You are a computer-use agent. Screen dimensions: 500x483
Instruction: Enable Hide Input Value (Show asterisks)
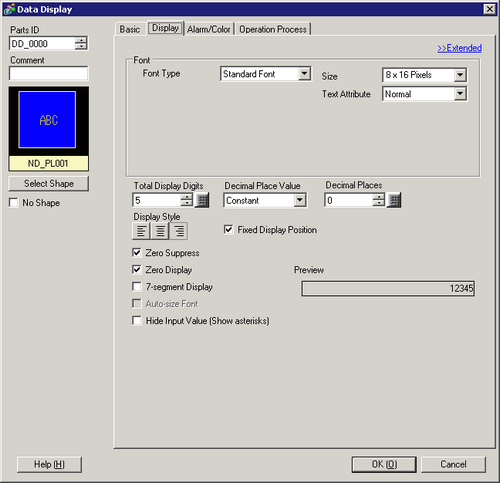click(137, 320)
